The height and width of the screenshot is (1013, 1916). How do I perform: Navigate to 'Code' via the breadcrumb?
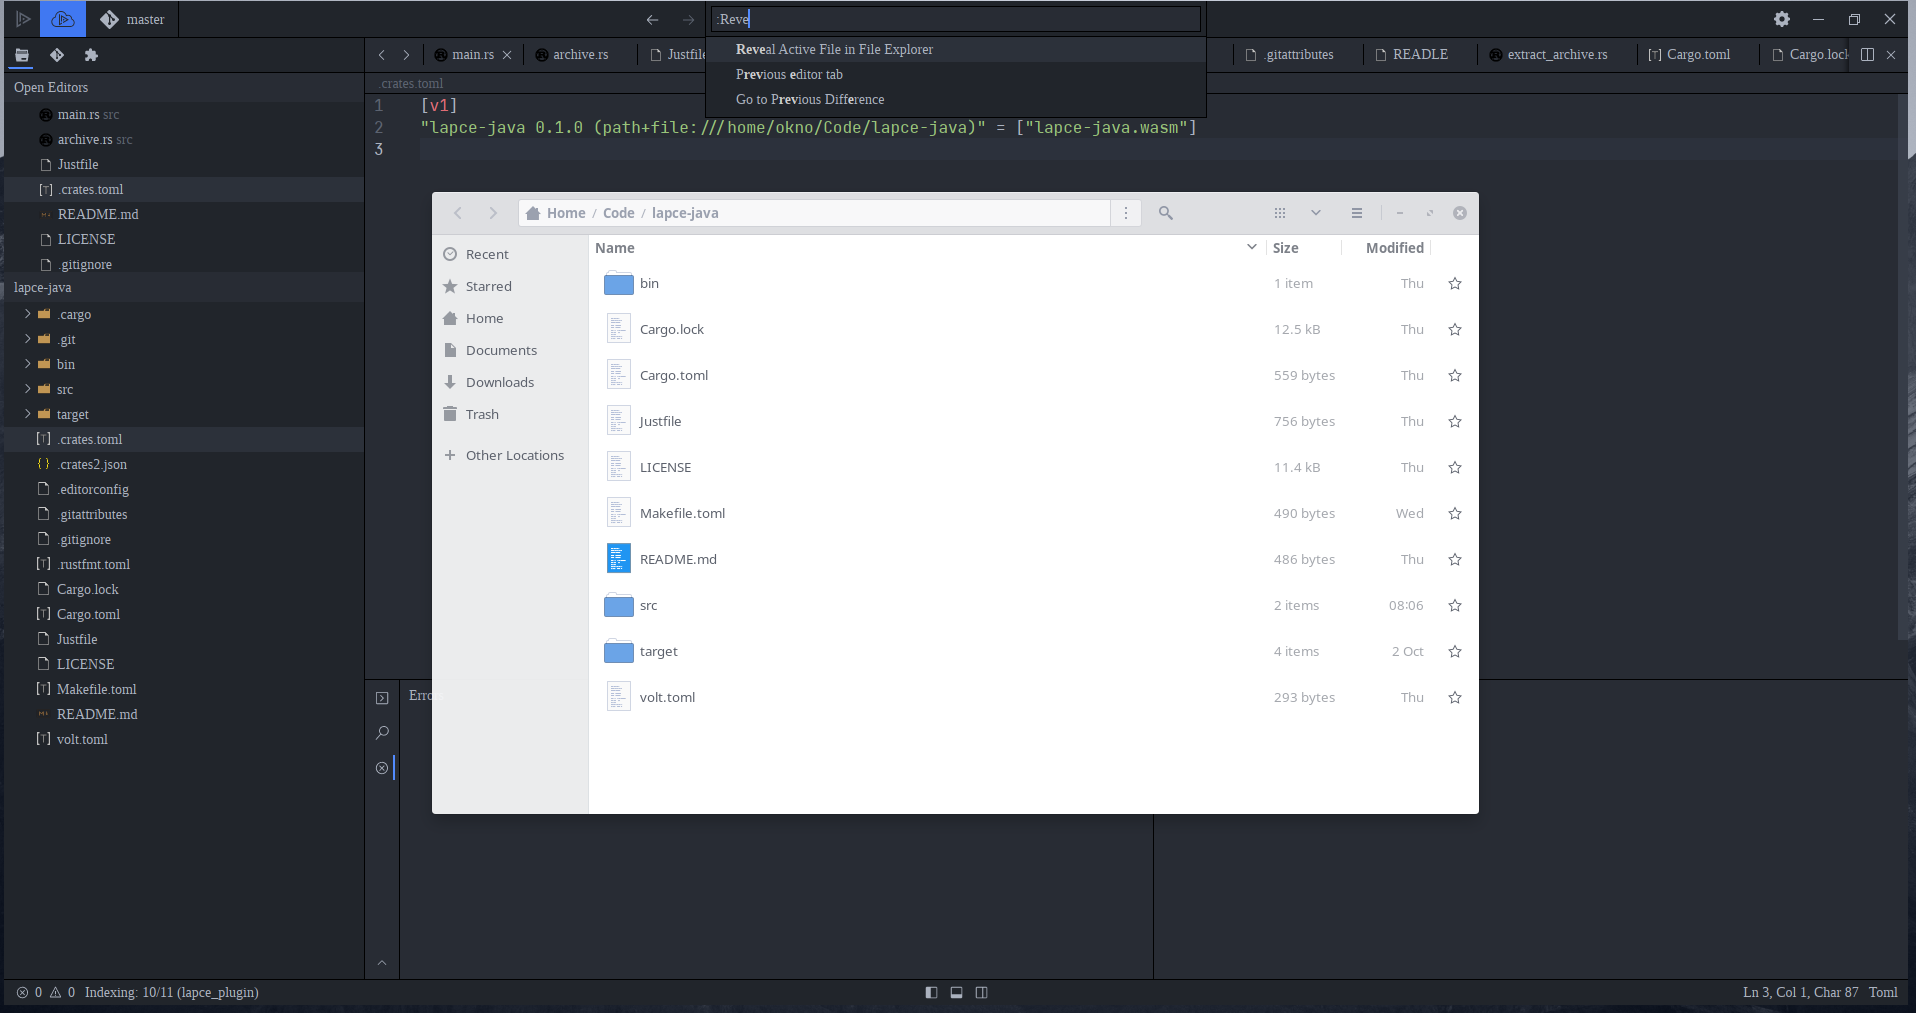[x=618, y=212]
